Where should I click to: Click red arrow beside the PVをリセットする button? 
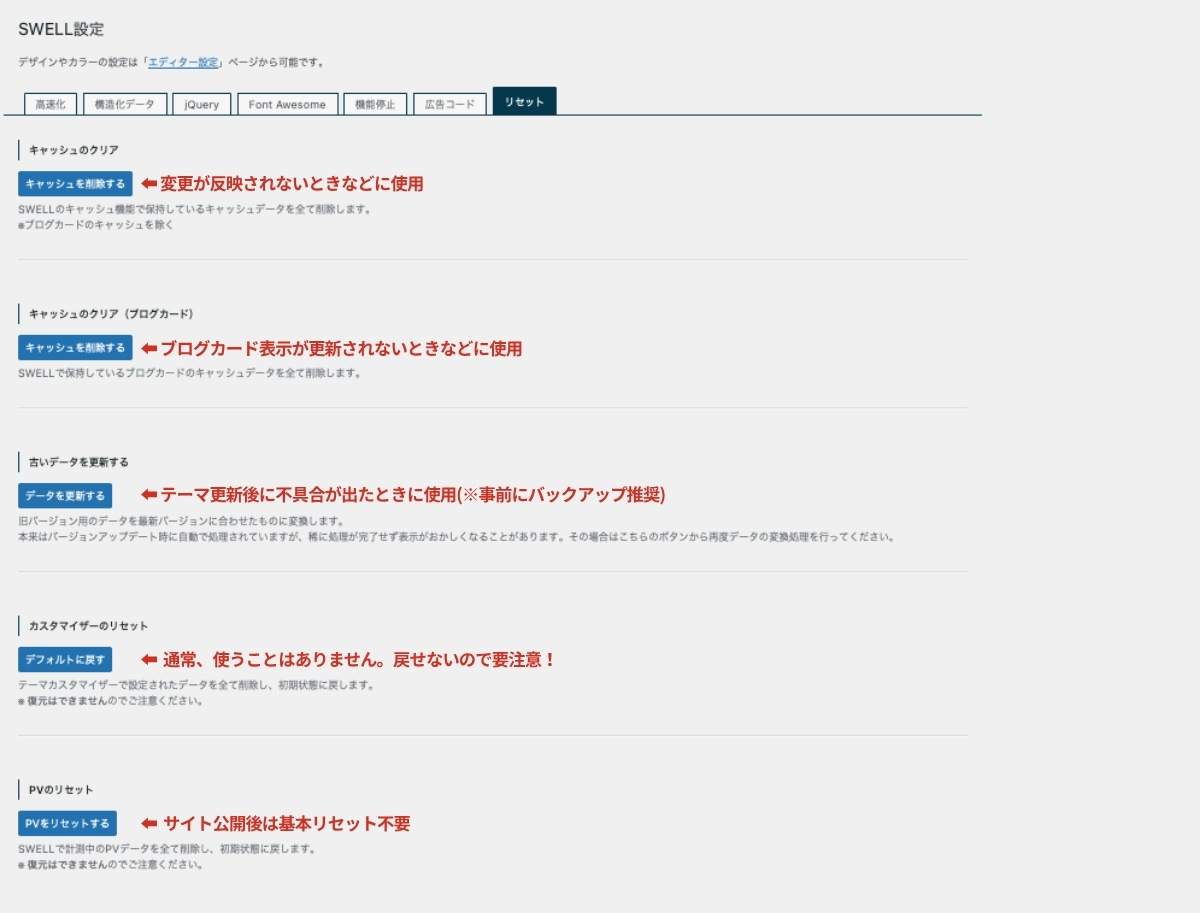149,824
